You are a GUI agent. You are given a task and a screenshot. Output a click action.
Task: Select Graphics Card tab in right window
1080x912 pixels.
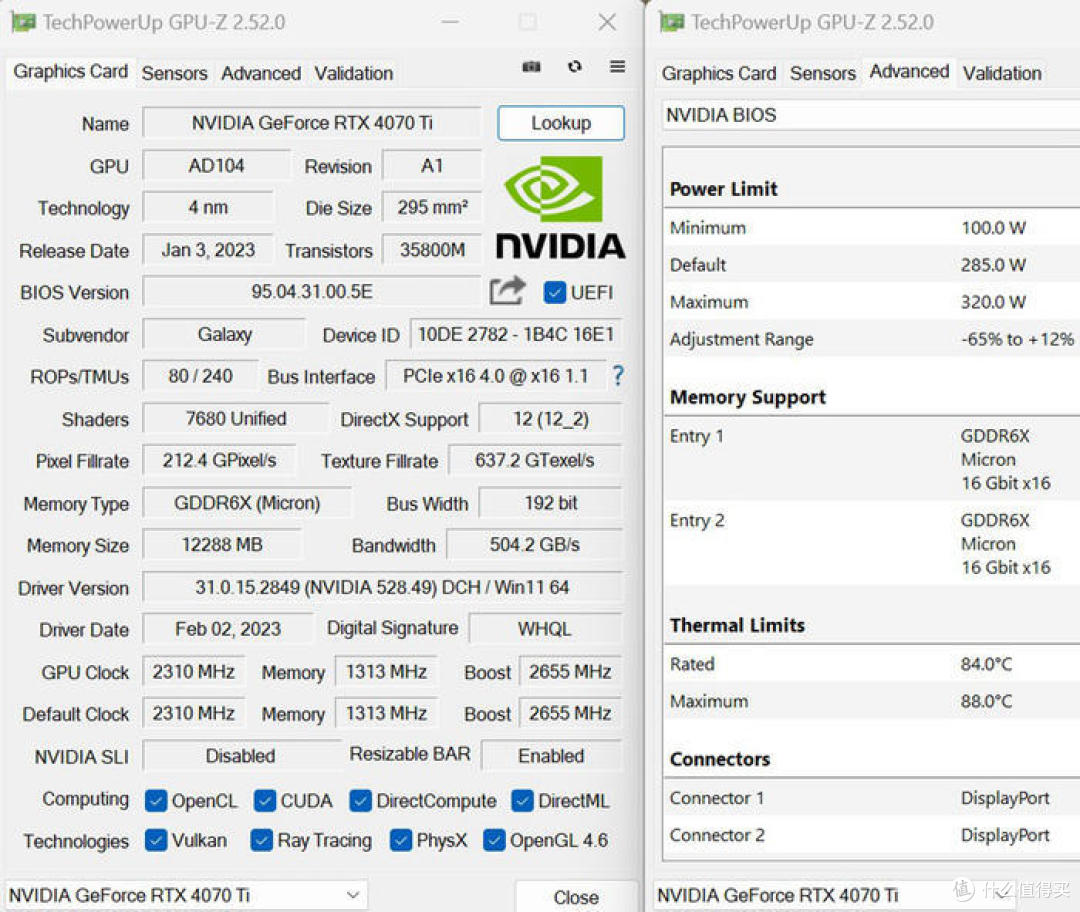pyautogui.click(x=719, y=73)
